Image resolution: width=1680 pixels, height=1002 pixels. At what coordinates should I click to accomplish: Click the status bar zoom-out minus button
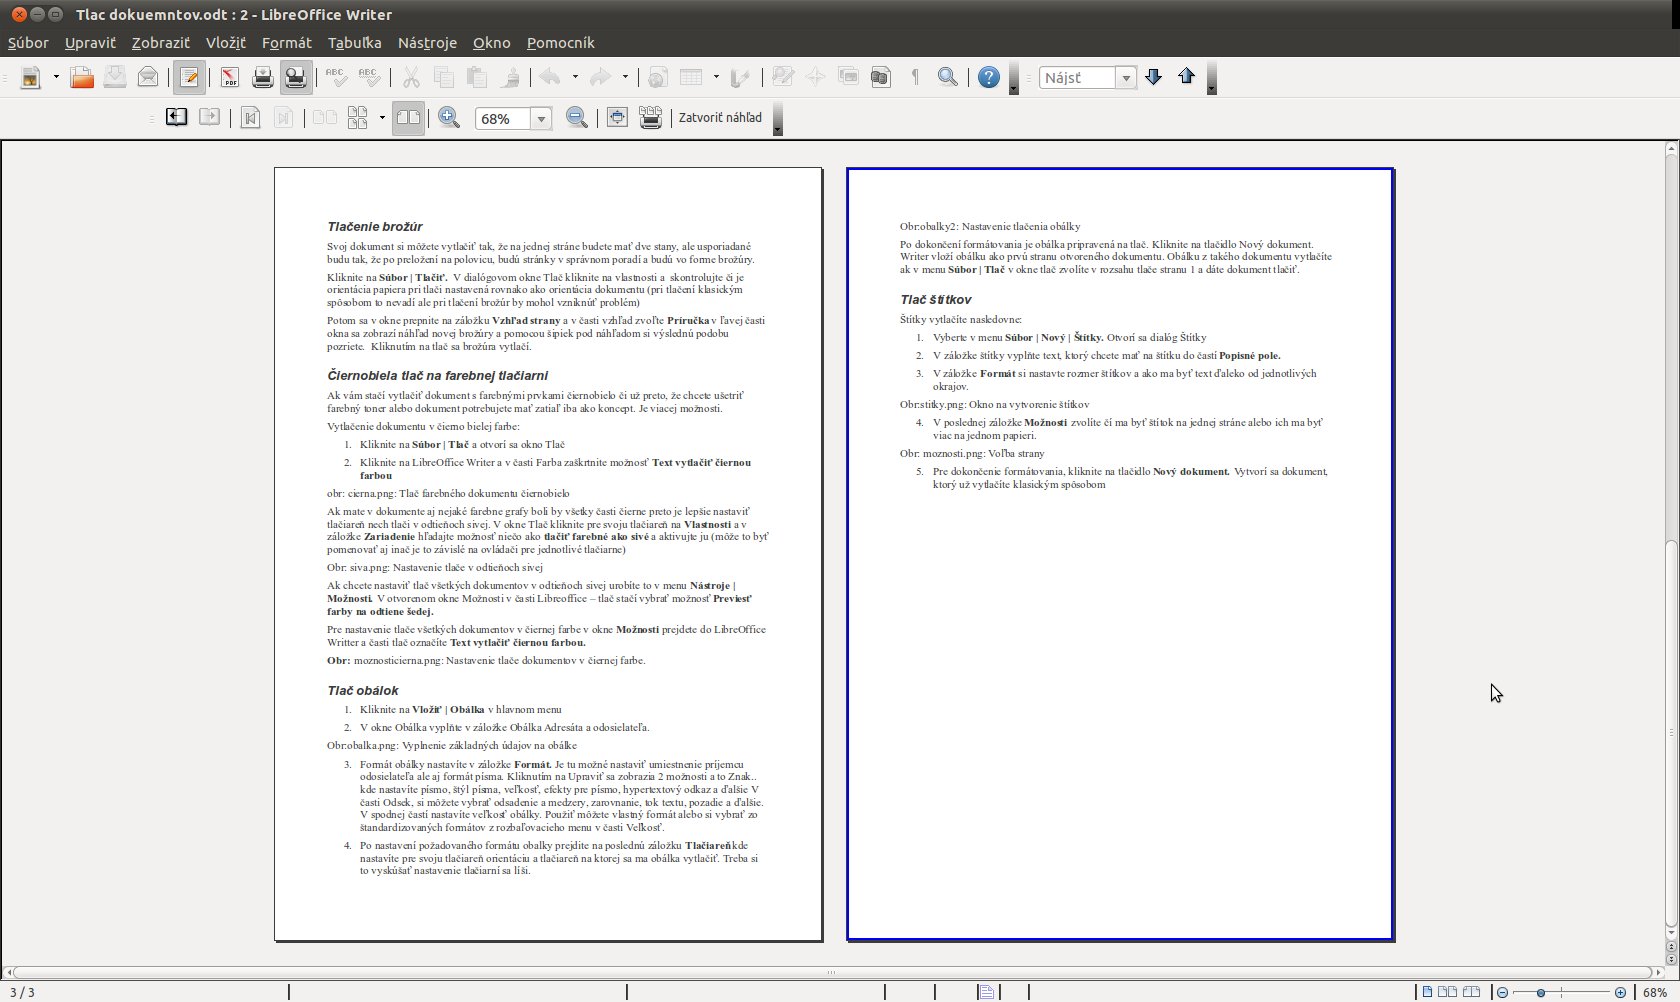[x=1502, y=992]
